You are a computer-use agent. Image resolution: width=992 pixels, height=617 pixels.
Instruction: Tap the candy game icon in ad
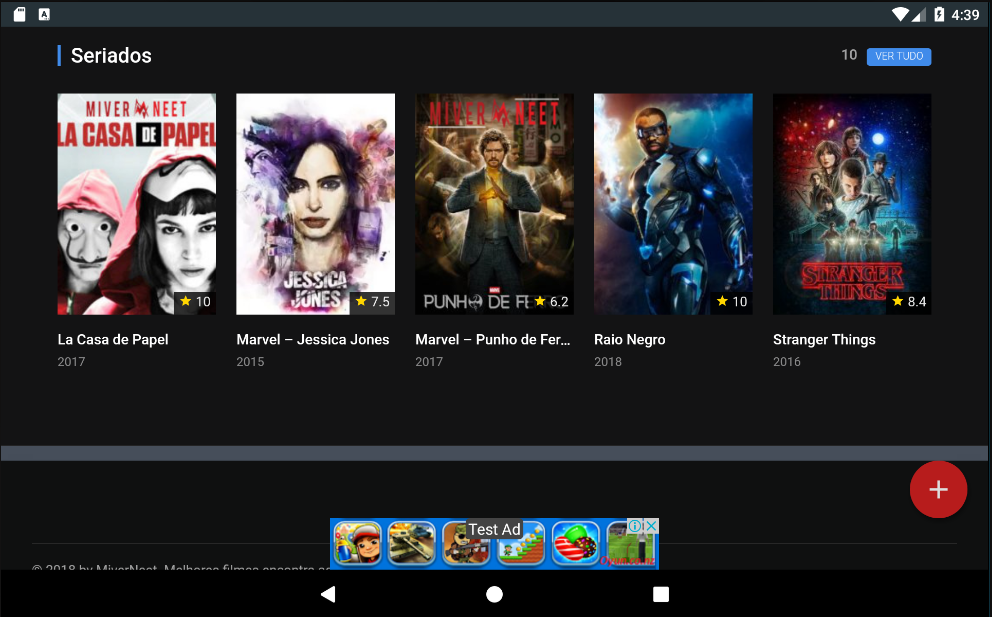575,544
